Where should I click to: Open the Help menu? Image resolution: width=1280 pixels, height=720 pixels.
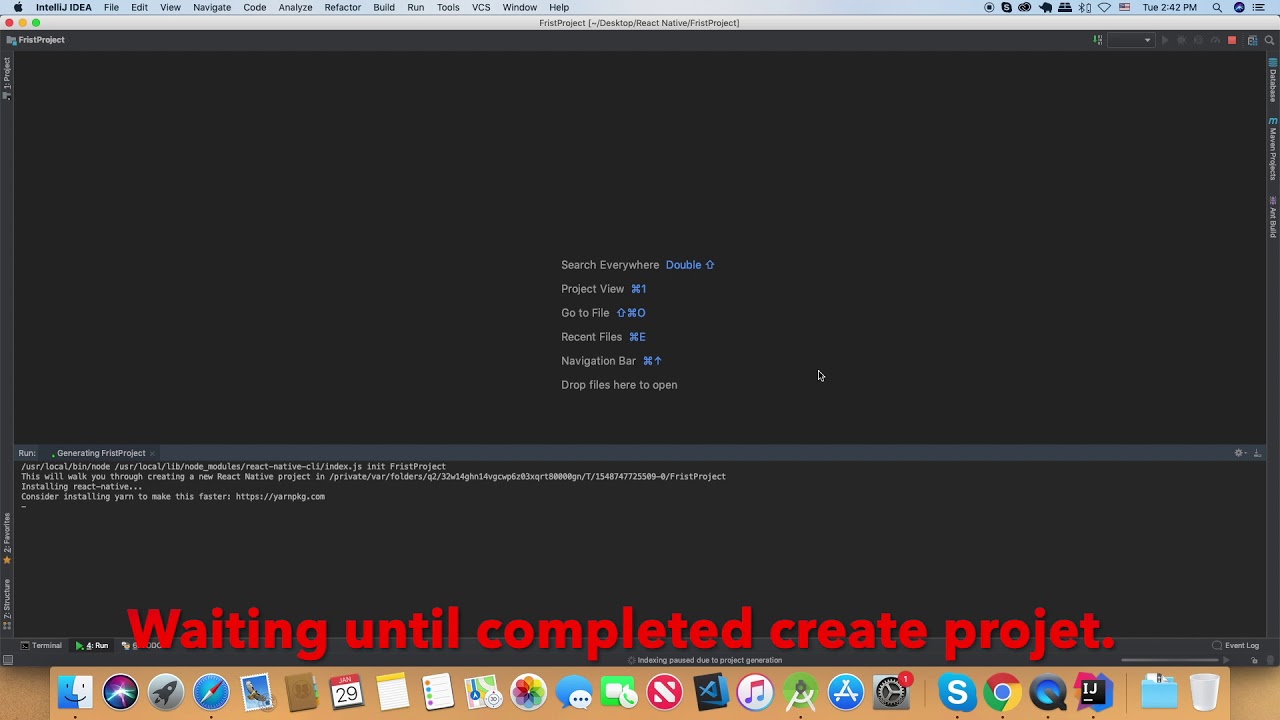559,7
